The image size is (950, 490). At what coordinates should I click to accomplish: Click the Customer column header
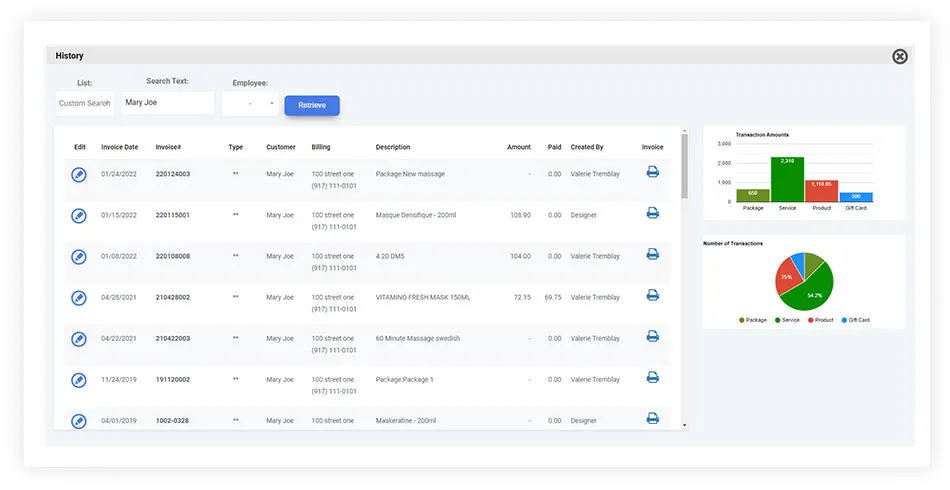coord(281,147)
